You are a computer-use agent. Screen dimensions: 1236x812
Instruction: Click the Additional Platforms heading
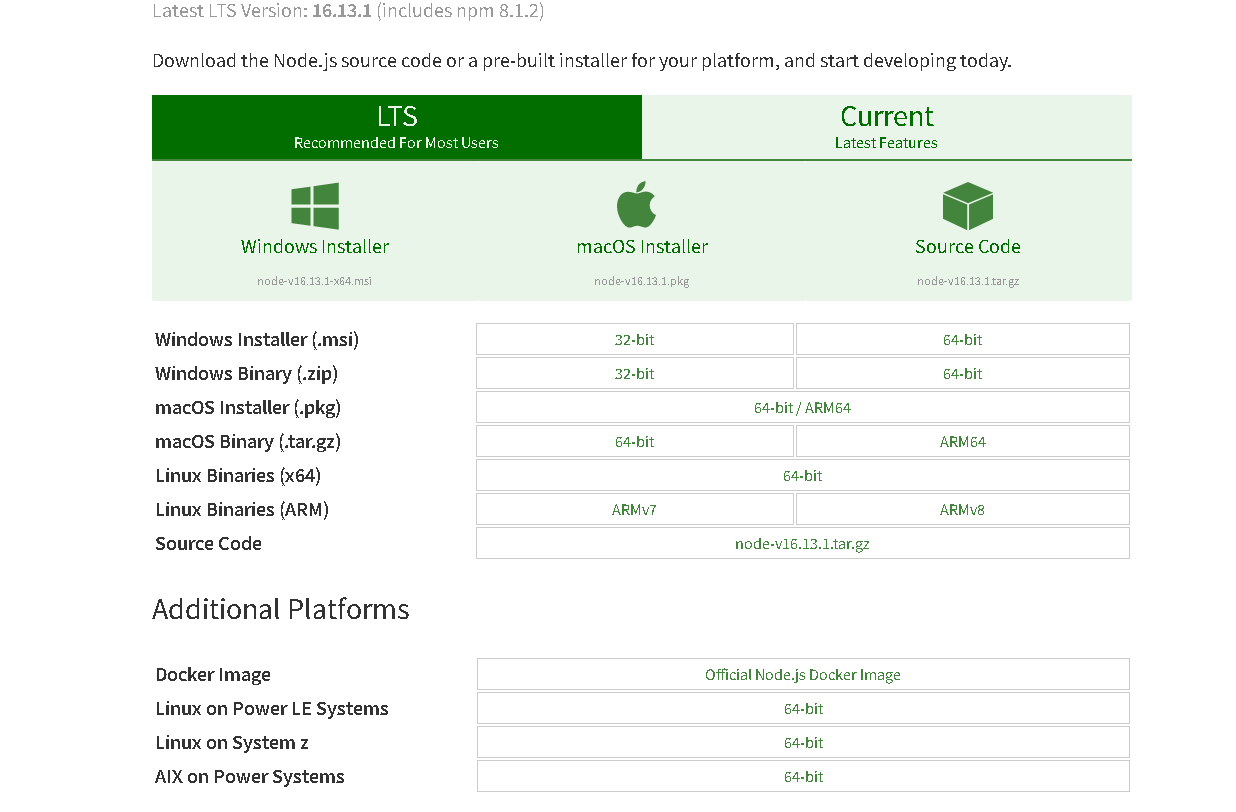pos(281,609)
